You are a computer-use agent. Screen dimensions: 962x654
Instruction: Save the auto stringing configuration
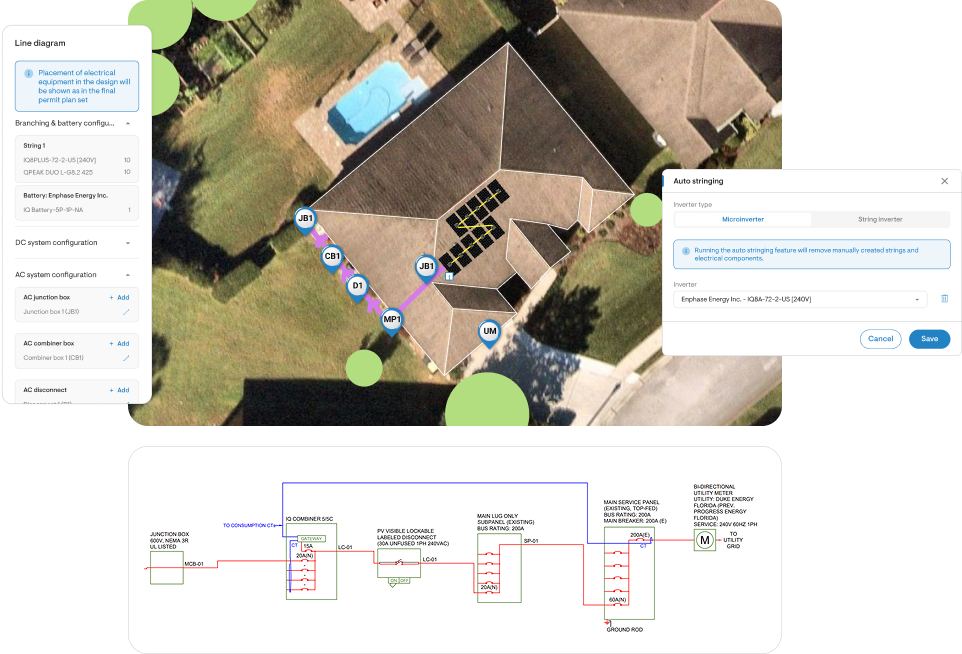[929, 339]
